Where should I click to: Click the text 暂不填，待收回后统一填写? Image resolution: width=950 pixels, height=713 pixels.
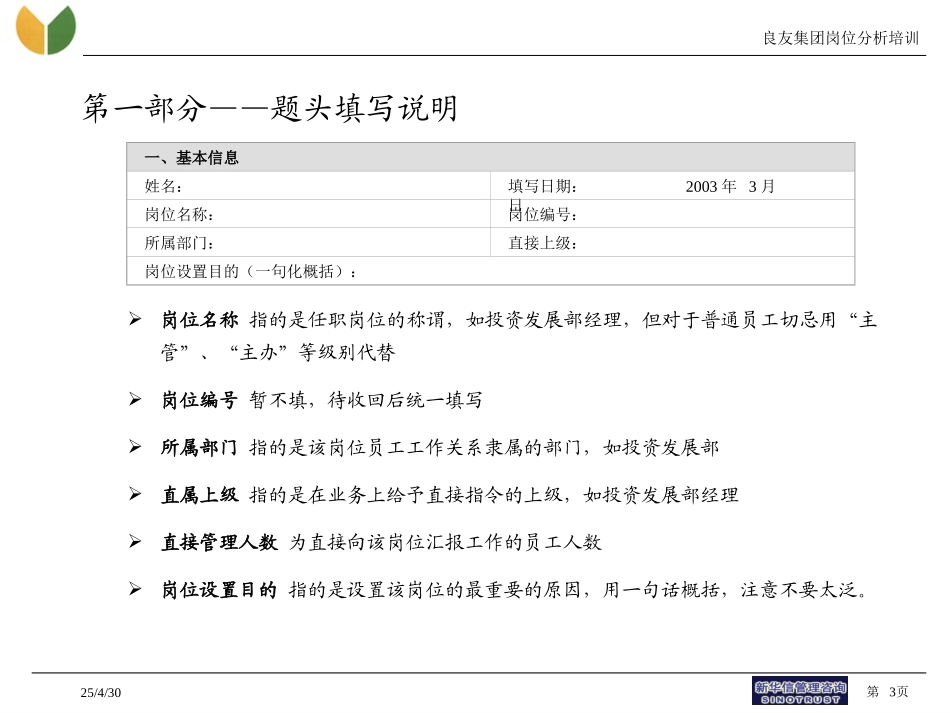tap(366, 400)
